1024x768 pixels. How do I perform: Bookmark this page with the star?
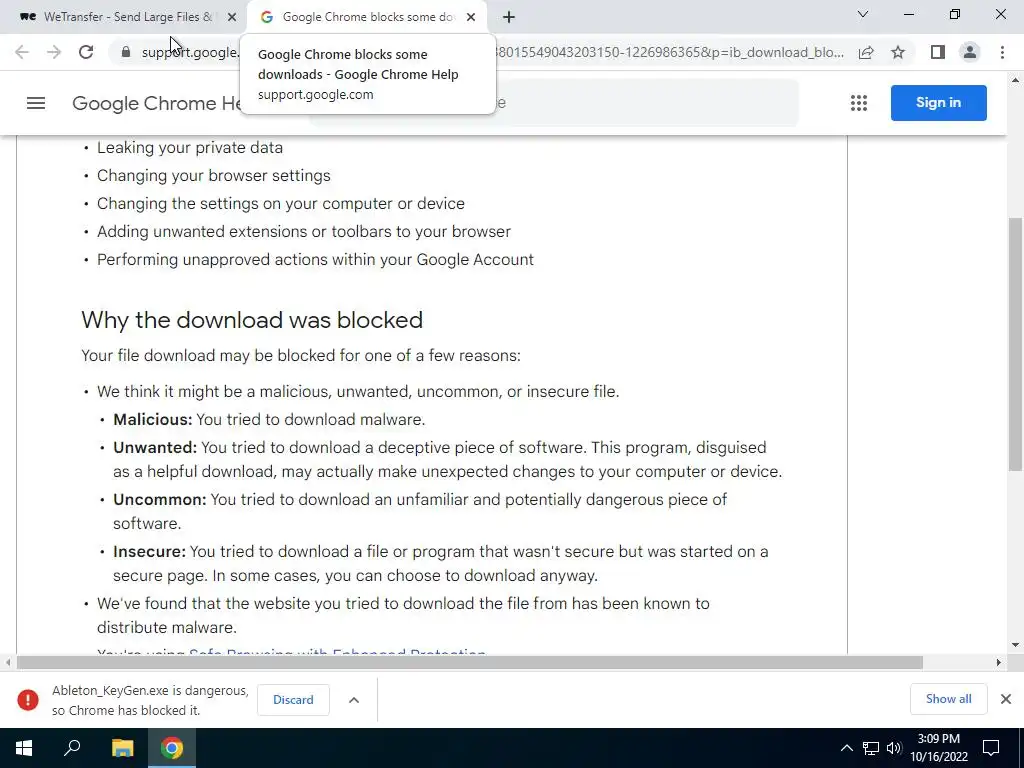898,52
